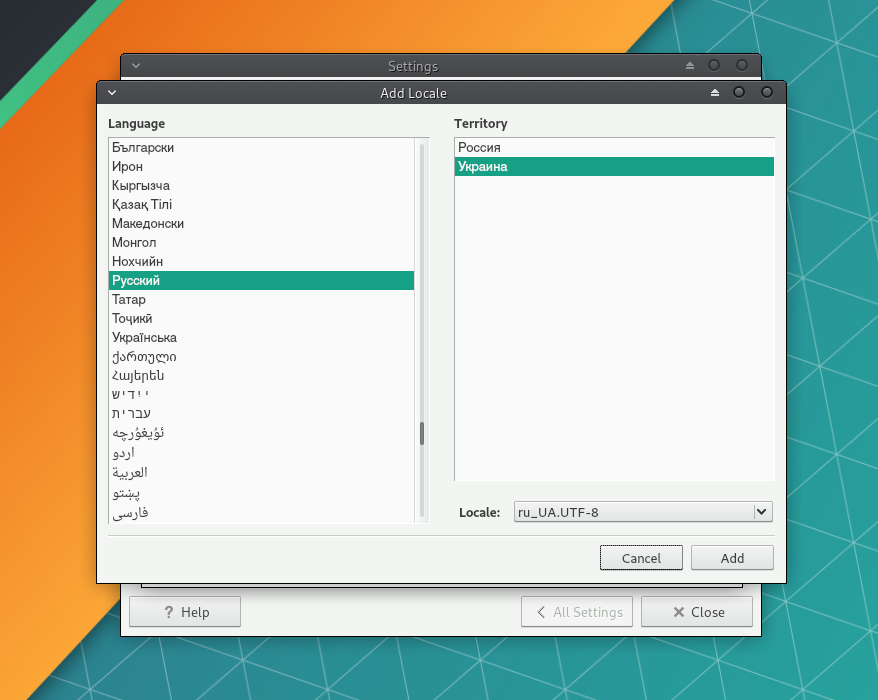The image size is (878, 700).
Task: Choose Россия in the Territory list
Action: click(479, 148)
